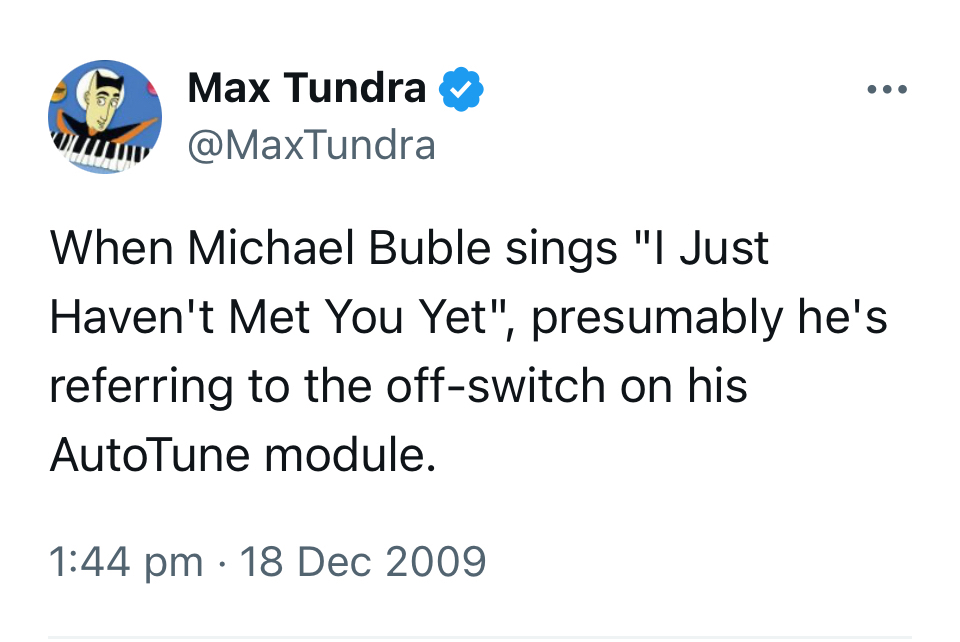Select the "18 Dec 2009" date

363,561
